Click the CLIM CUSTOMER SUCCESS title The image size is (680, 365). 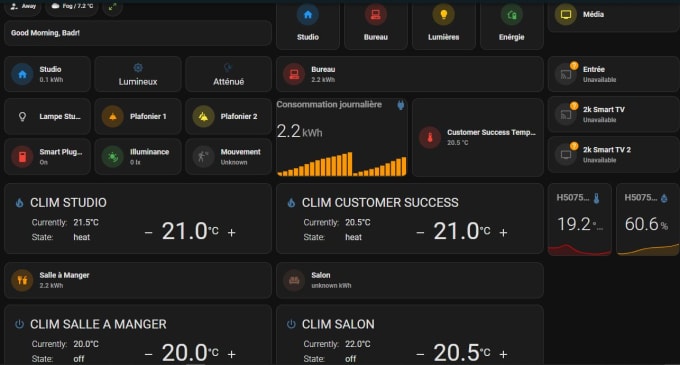pyautogui.click(x=380, y=202)
